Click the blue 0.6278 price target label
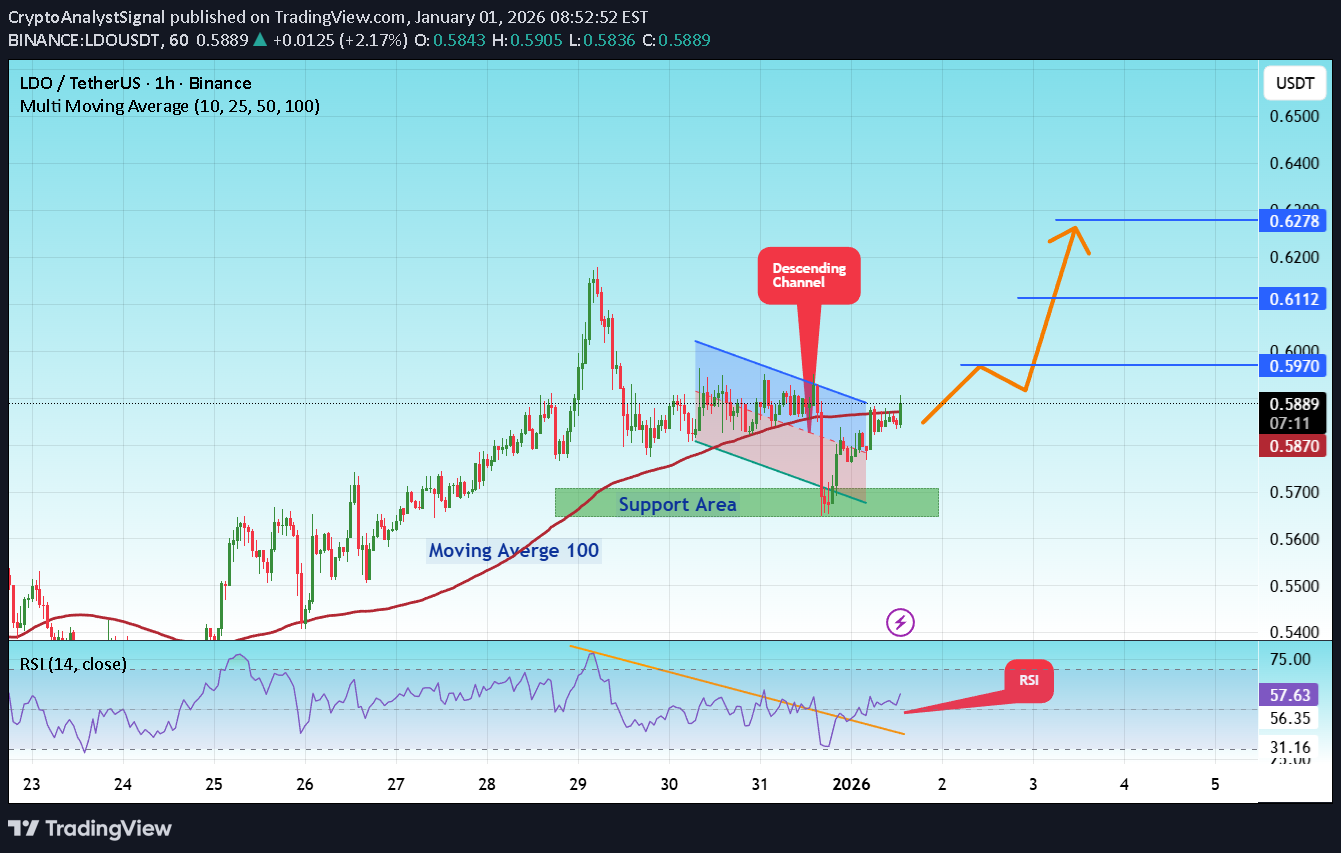The image size is (1341, 853). tap(1292, 220)
